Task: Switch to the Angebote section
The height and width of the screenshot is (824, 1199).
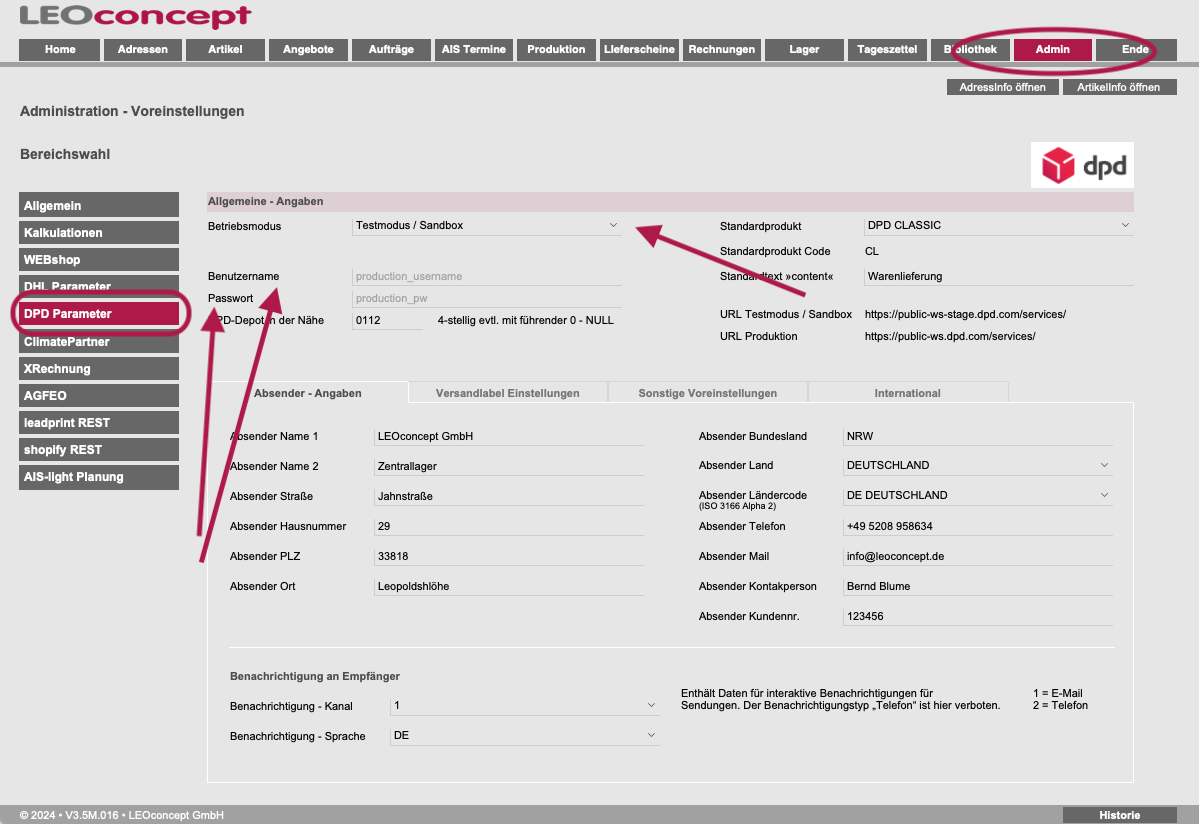Action: point(308,50)
